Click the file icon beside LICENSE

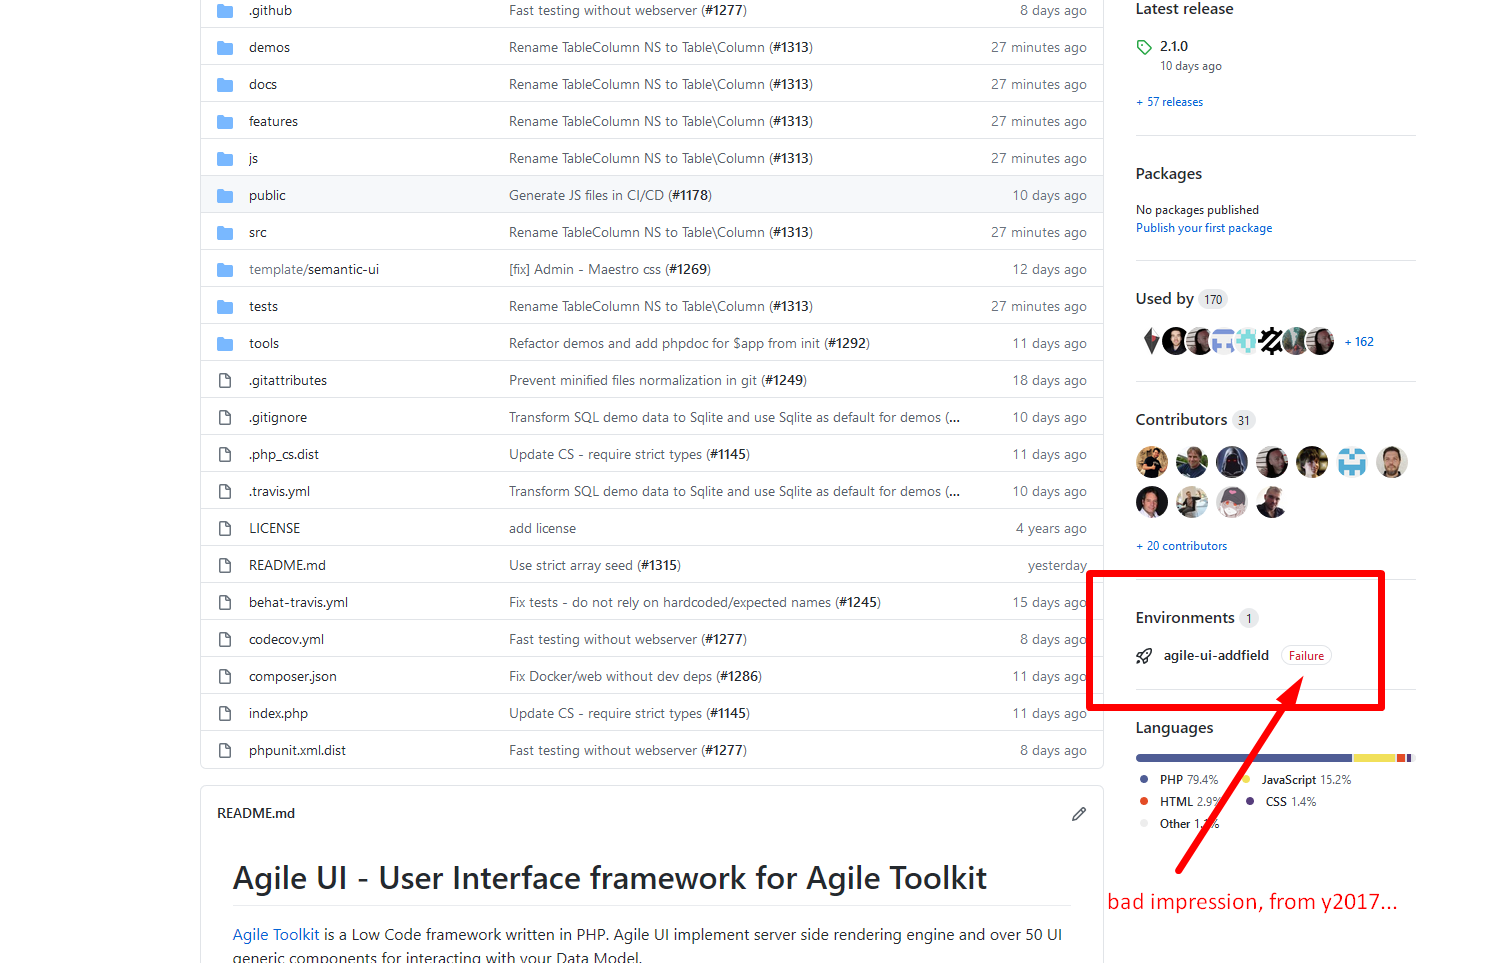click(224, 527)
